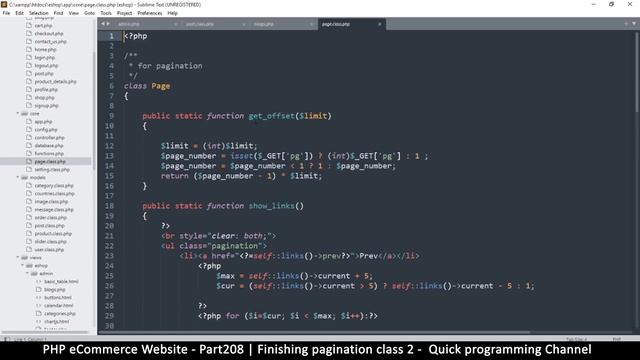The height and width of the screenshot is (360, 640).
Task: Open the Goto menu
Action: [x=89, y=13]
